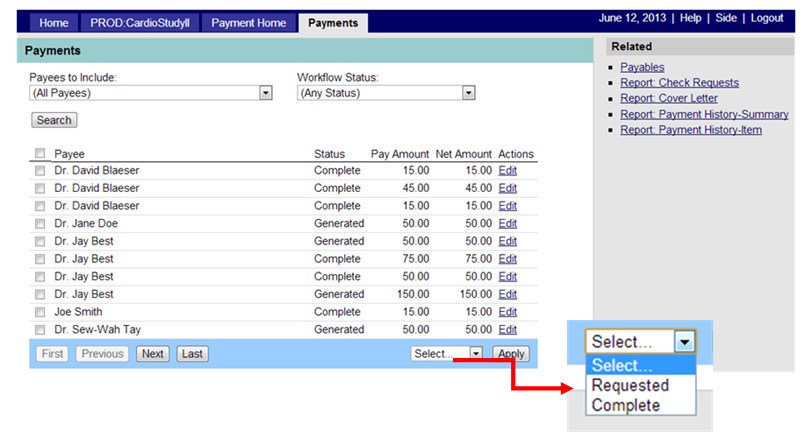The image size is (803, 435).
Task: Jump to the Last page
Action: (192, 354)
